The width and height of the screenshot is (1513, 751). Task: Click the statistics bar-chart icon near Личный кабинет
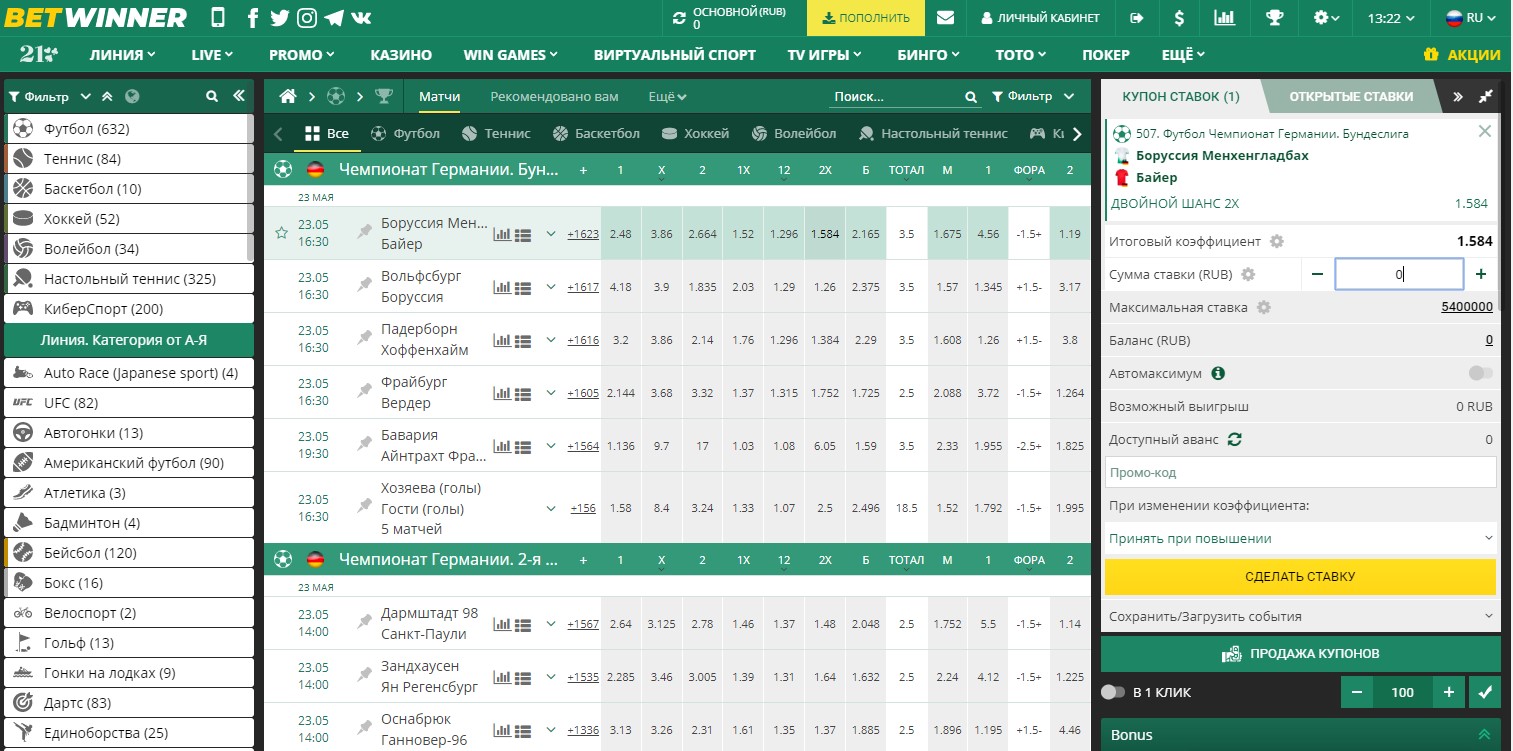coord(1225,17)
